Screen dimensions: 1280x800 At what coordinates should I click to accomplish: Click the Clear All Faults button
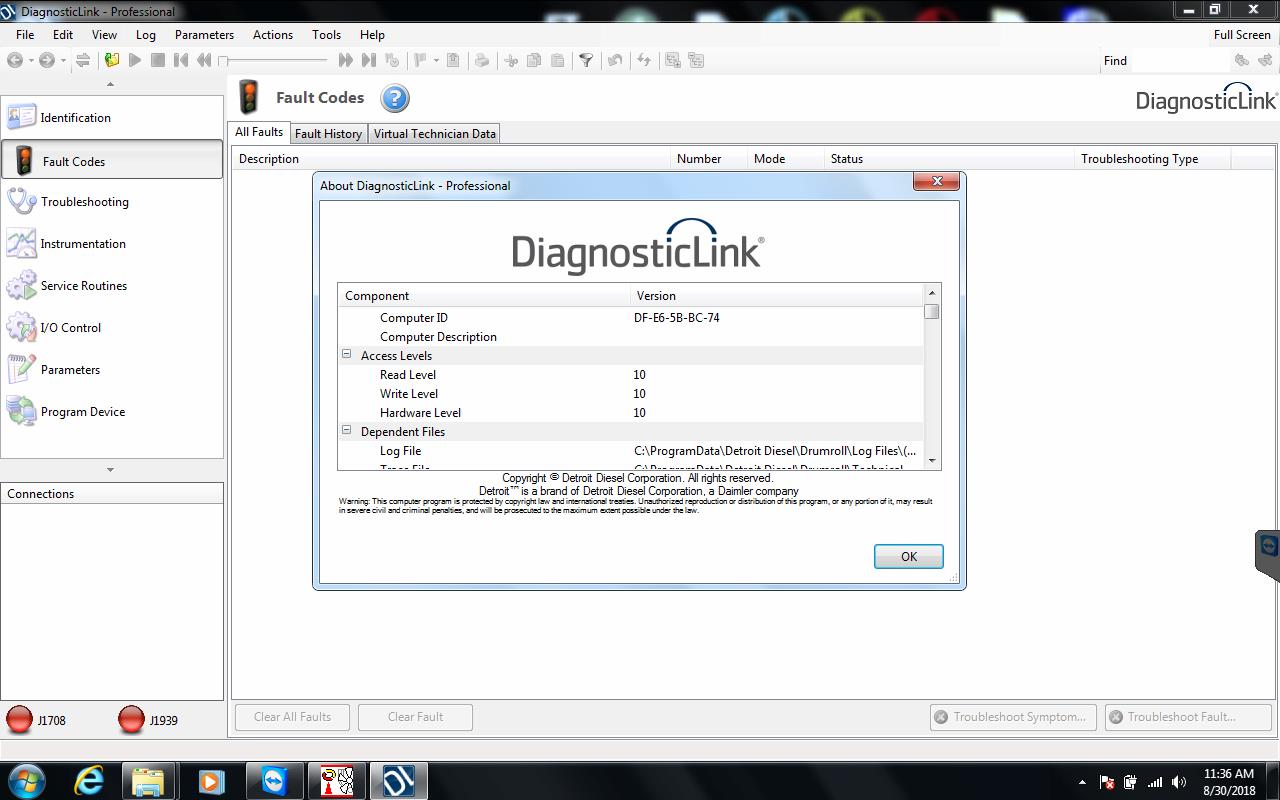(292, 716)
